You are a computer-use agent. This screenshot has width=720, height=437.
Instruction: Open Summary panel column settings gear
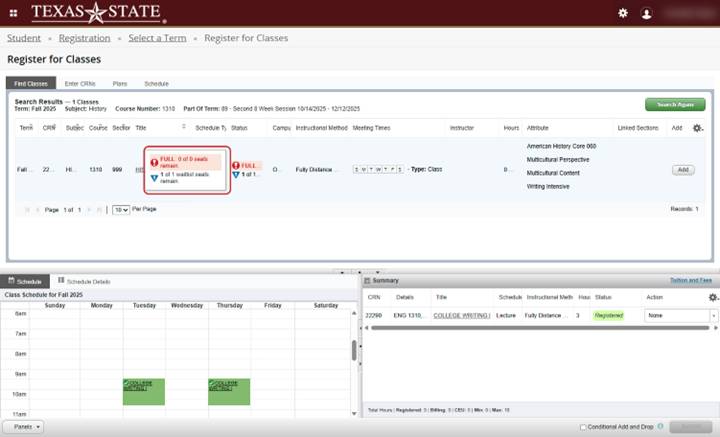tap(712, 297)
